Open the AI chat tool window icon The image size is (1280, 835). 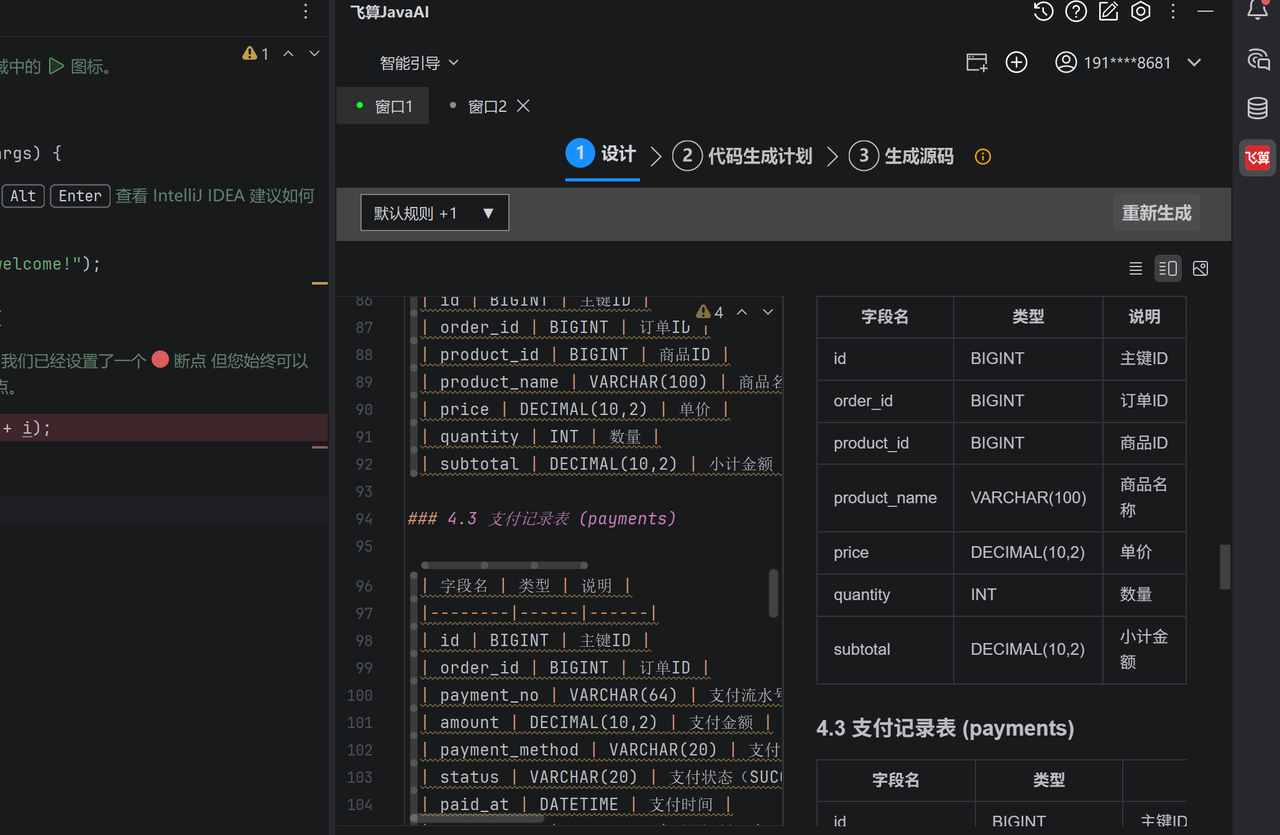pyautogui.click(x=1258, y=60)
